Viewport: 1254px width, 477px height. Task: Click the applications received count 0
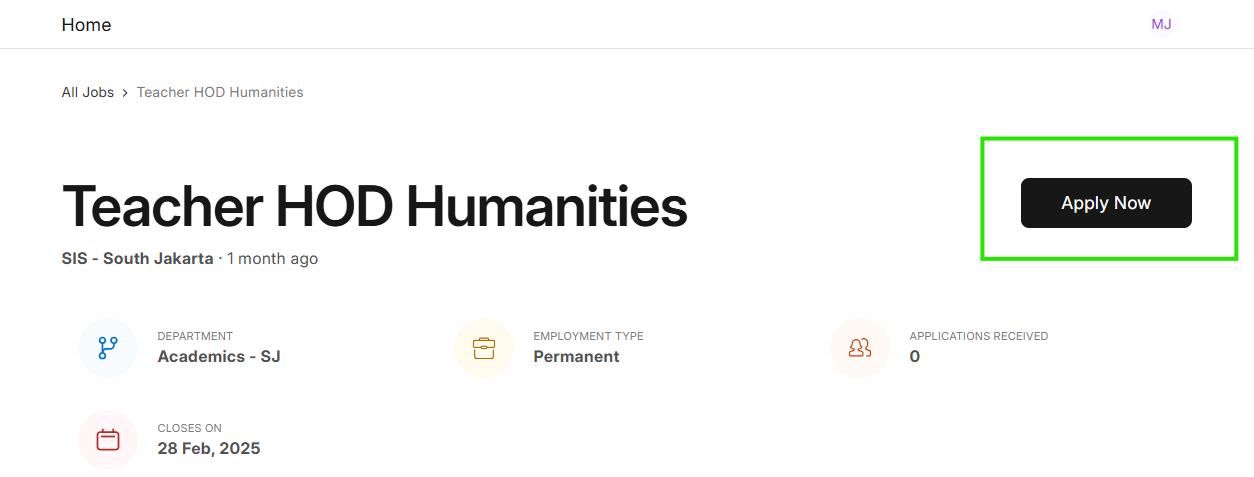click(914, 356)
